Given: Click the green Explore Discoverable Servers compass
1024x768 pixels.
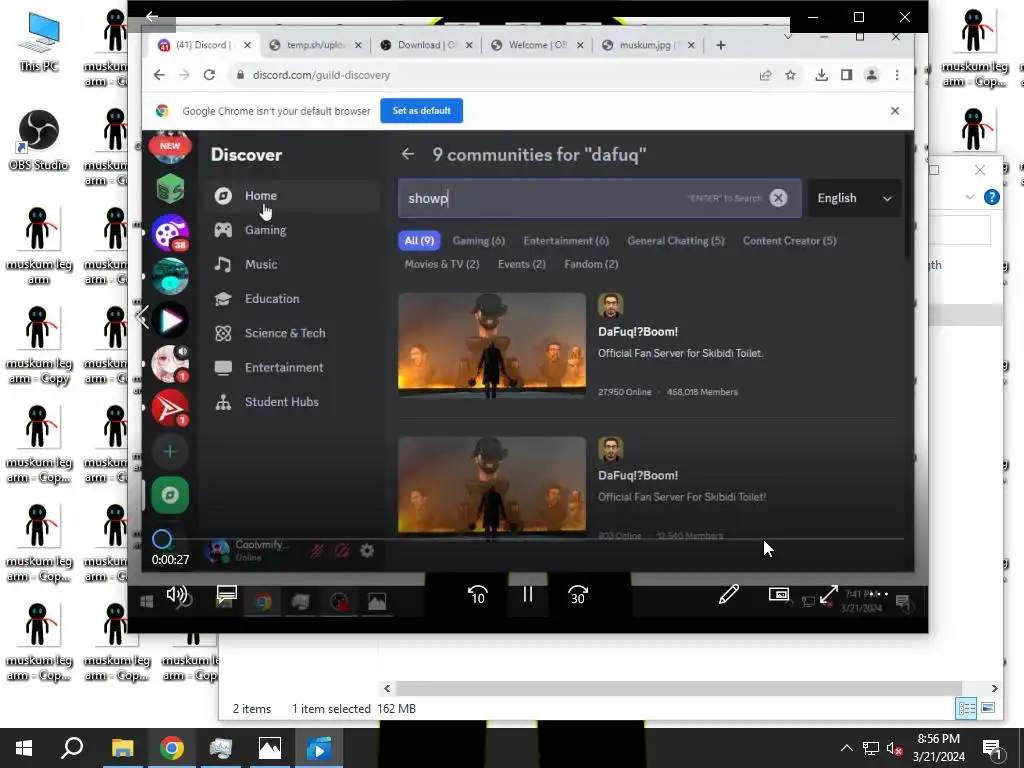Looking at the screenshot, I should [170, 495].
